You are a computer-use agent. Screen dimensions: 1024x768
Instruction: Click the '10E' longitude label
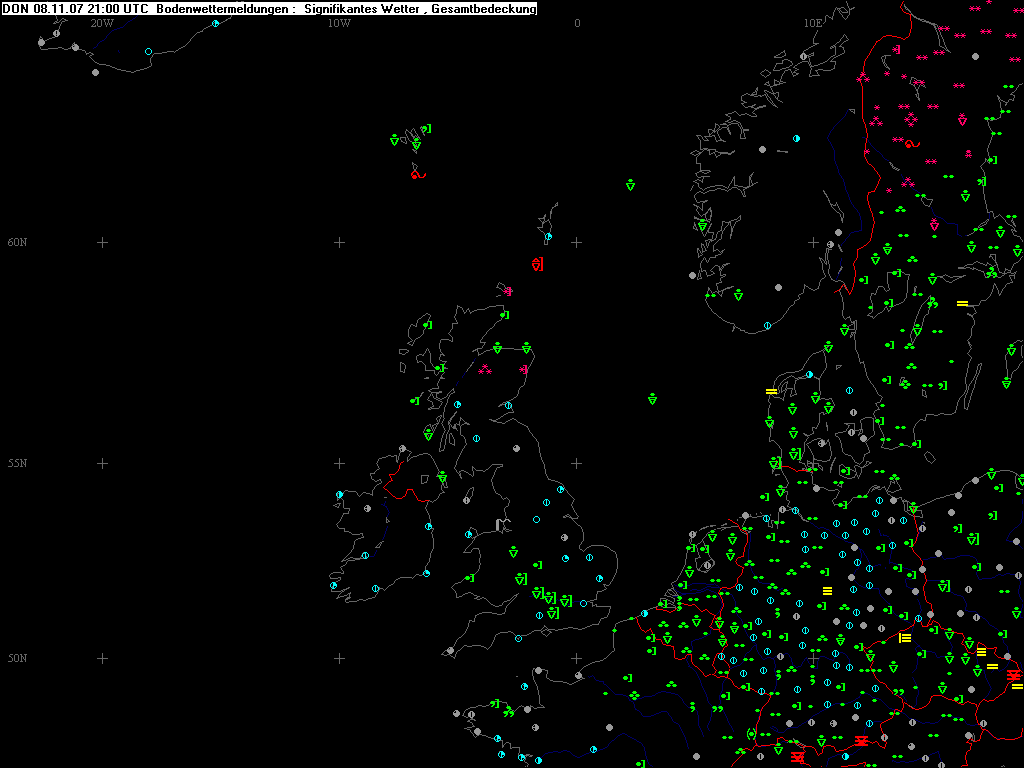pyautogui.click(x=813, y=22)
